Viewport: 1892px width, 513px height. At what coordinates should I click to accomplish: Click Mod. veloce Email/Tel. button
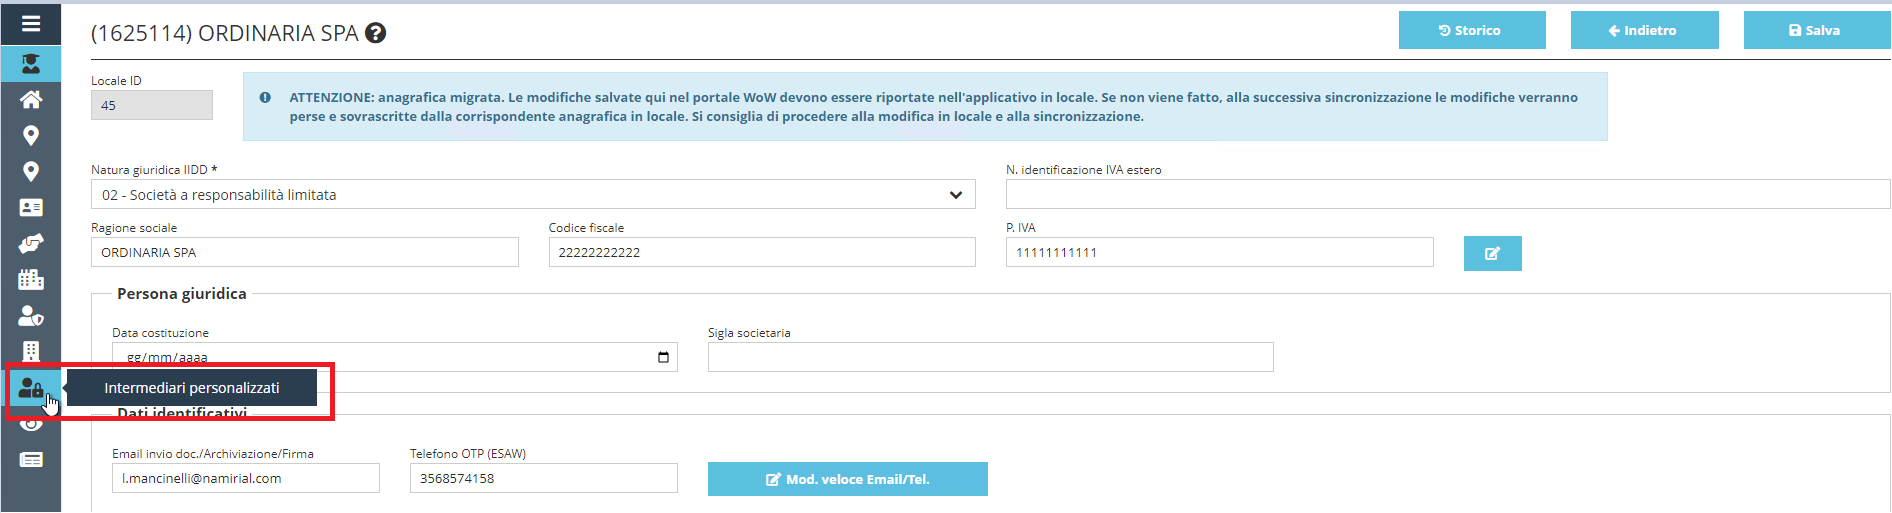(848, 479)
